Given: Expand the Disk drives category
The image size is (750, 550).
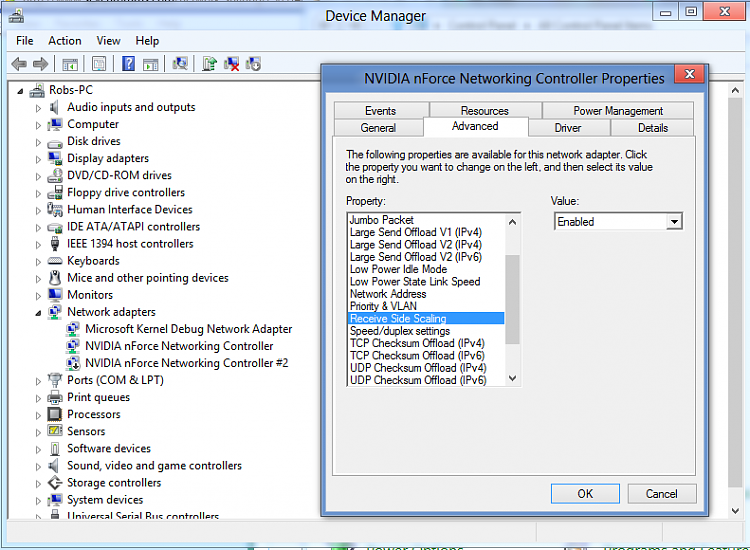Looking at the screenshot, I should point(38,142).
